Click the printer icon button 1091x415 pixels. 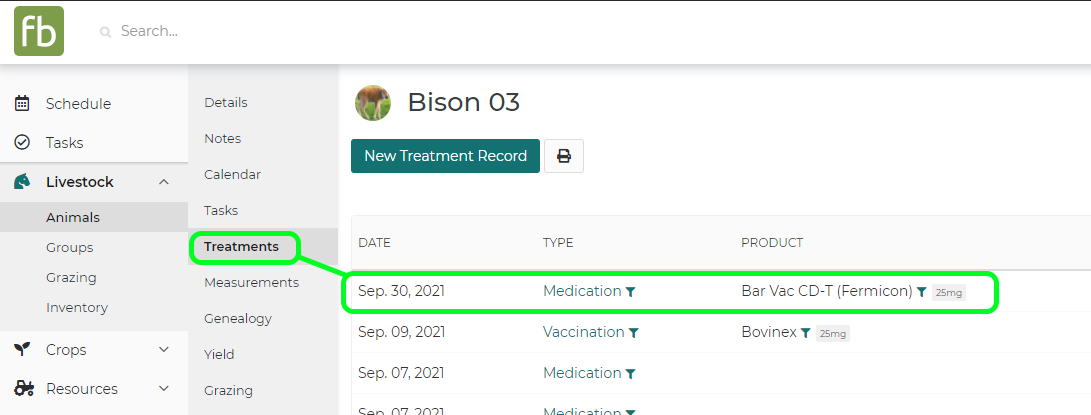564,156
